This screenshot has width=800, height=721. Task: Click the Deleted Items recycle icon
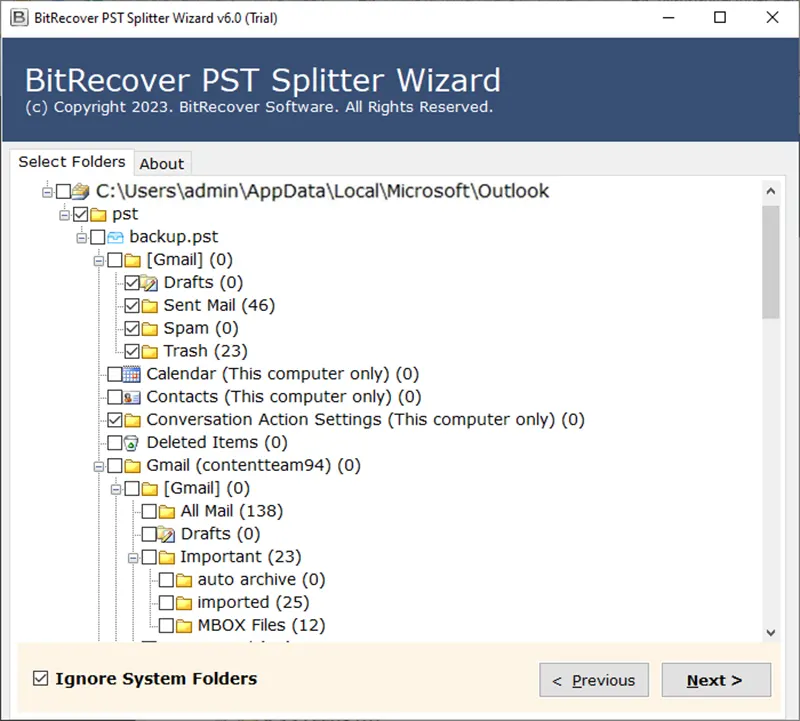(132, 442)
